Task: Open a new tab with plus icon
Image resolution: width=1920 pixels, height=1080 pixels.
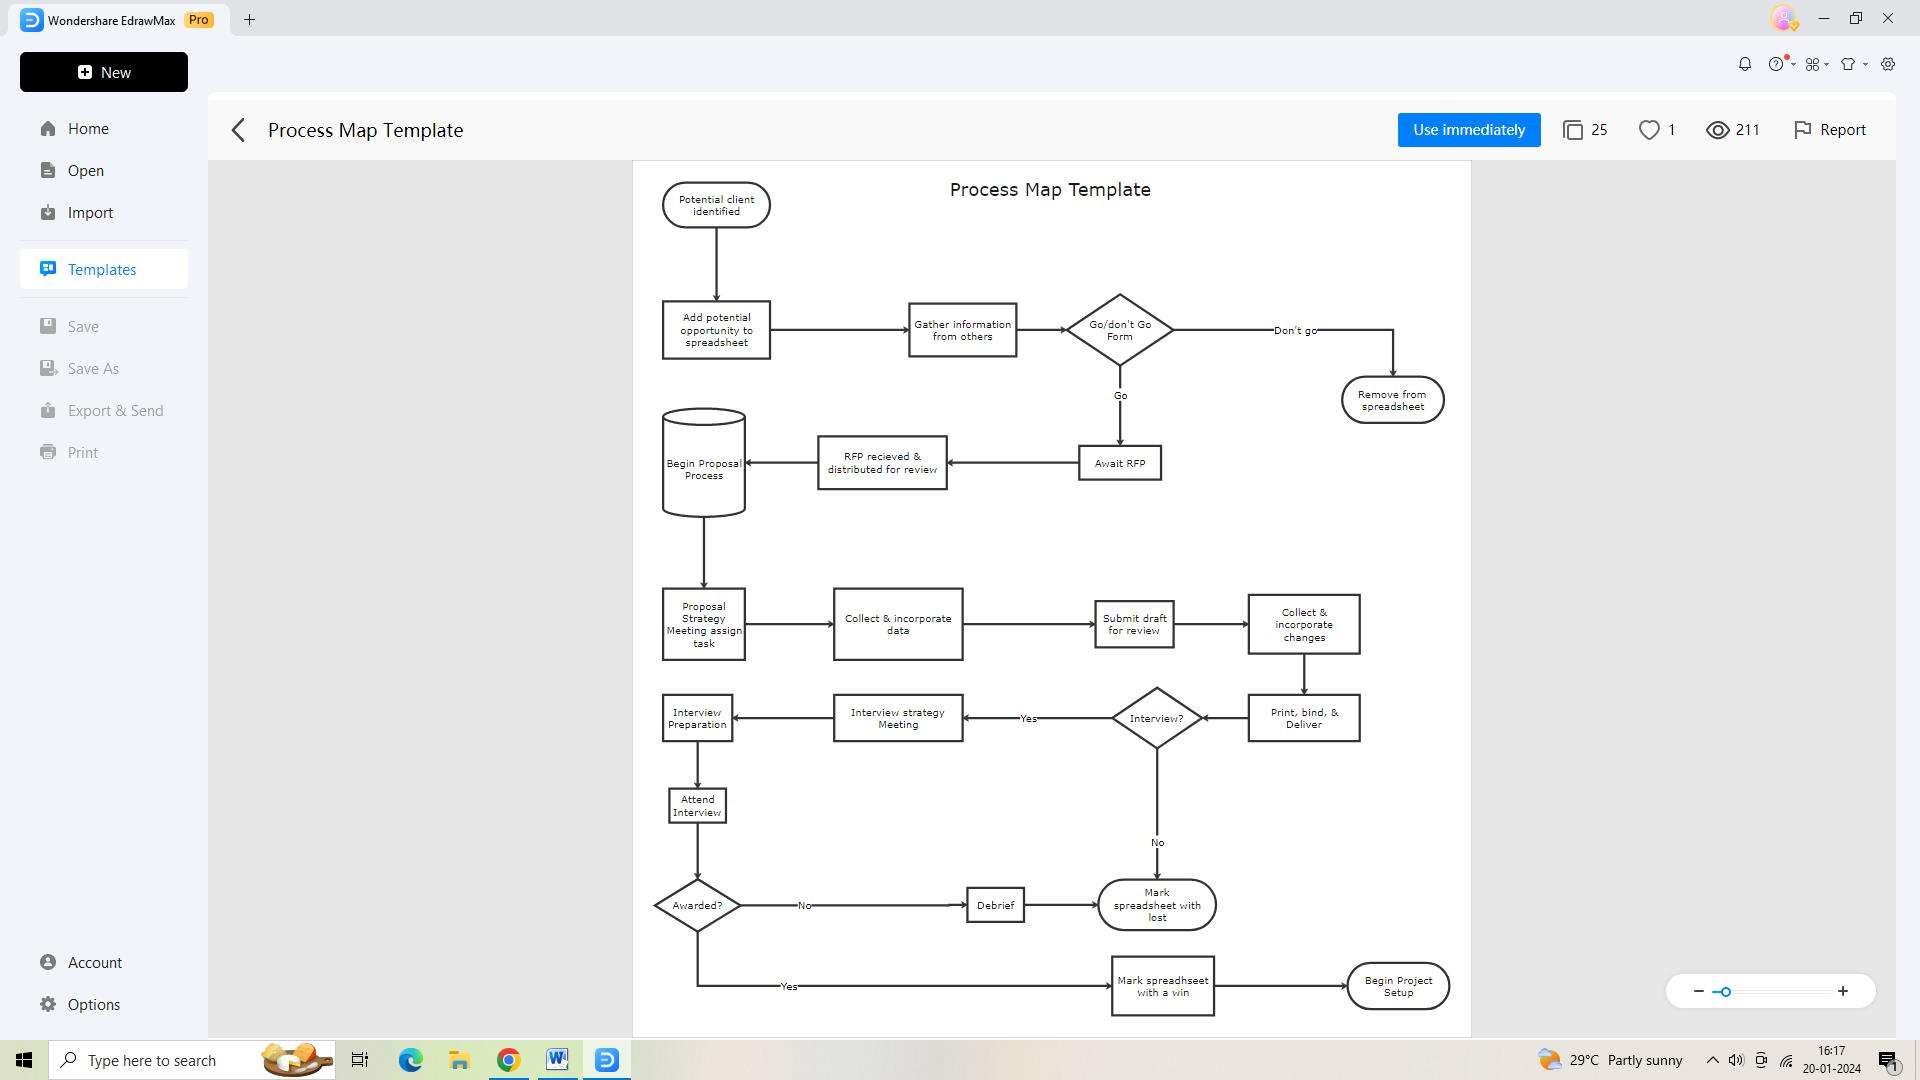Action: point(249,19)
